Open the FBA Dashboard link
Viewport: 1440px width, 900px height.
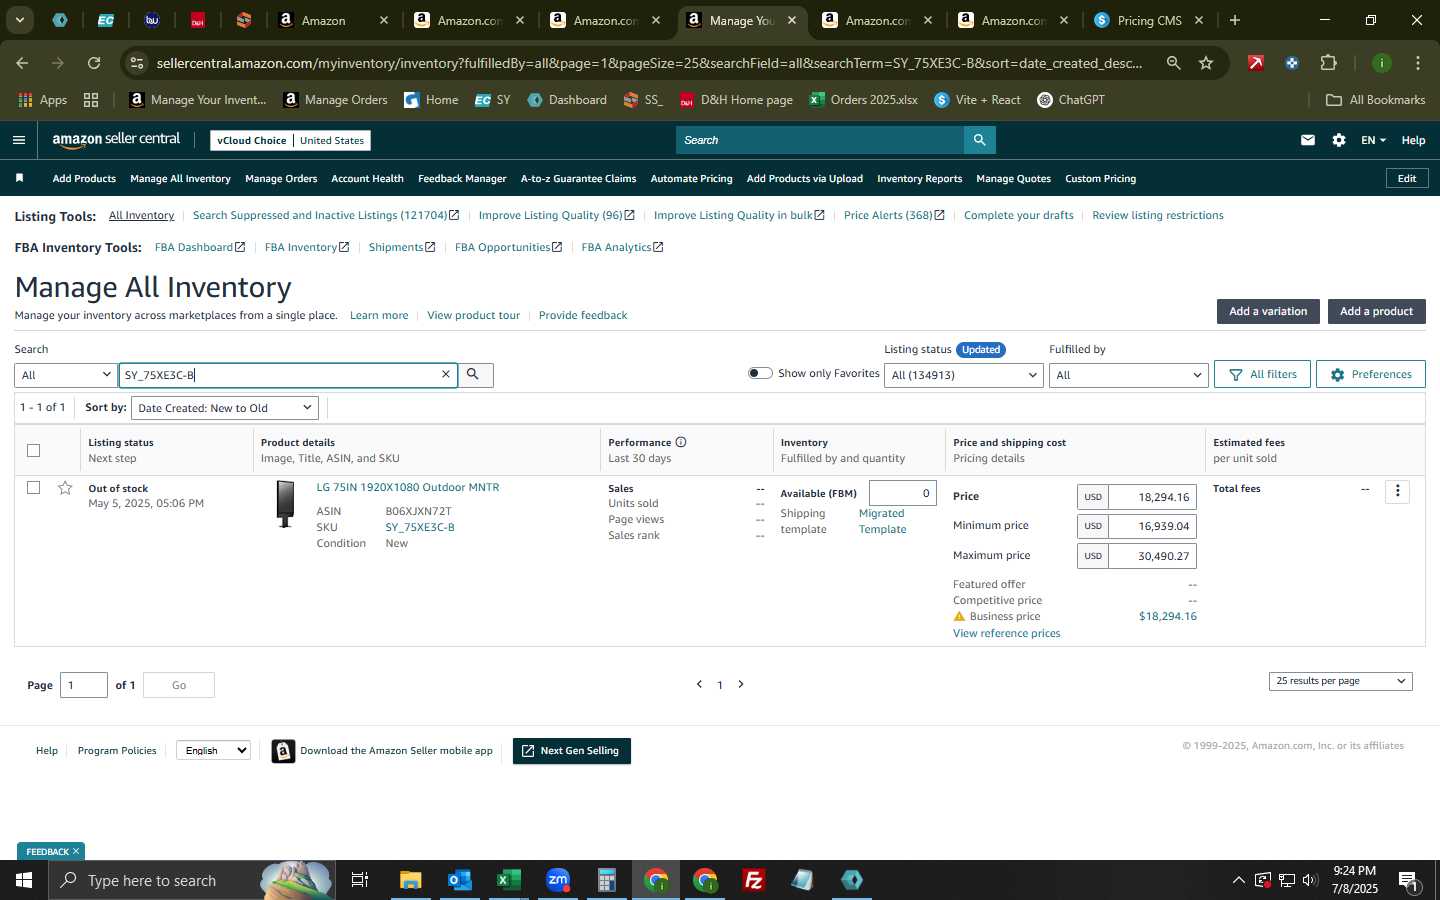(x=199, y=247)
